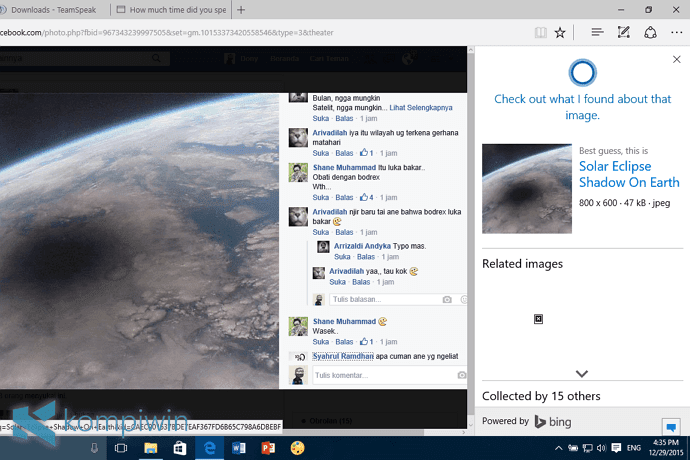Open Cortana feedback chat icon
This screenshot has height=460, width=690.
[671, 427]
